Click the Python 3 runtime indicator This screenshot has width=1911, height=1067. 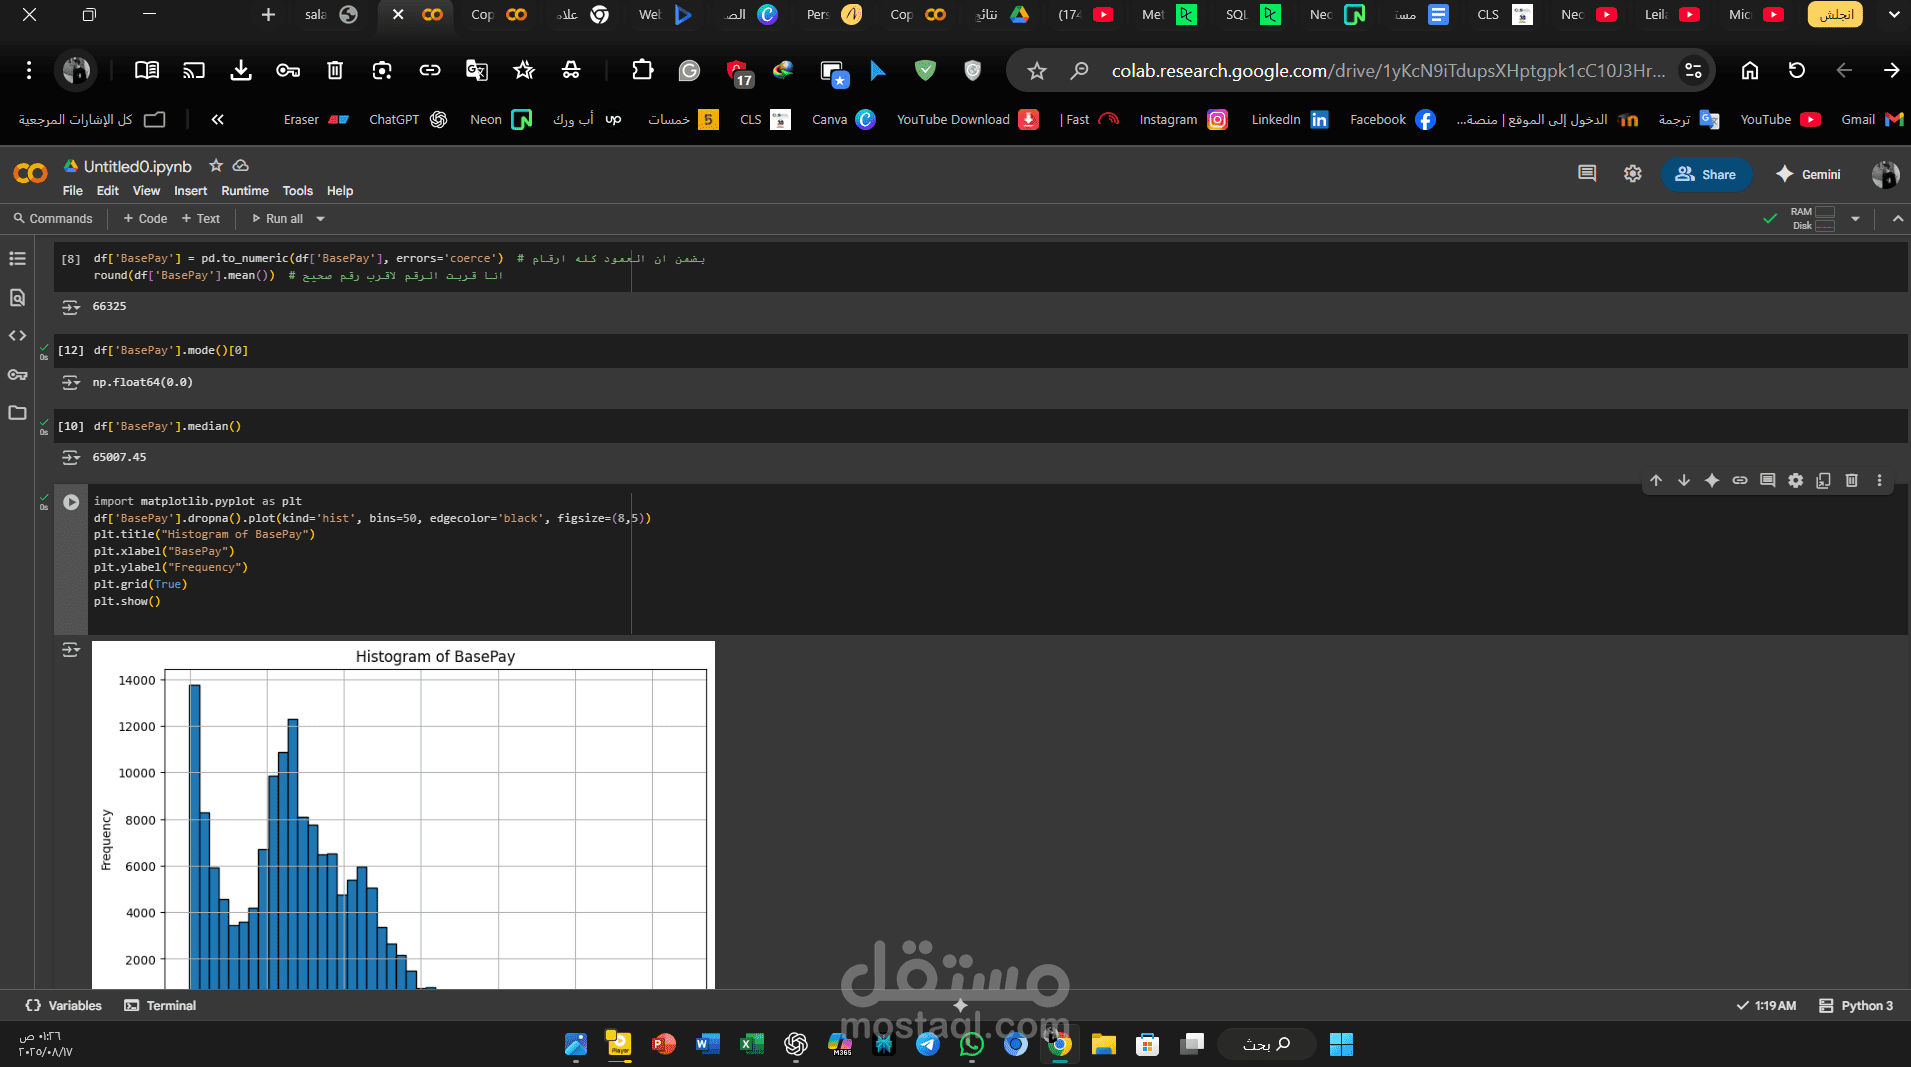(1856, 1006)
